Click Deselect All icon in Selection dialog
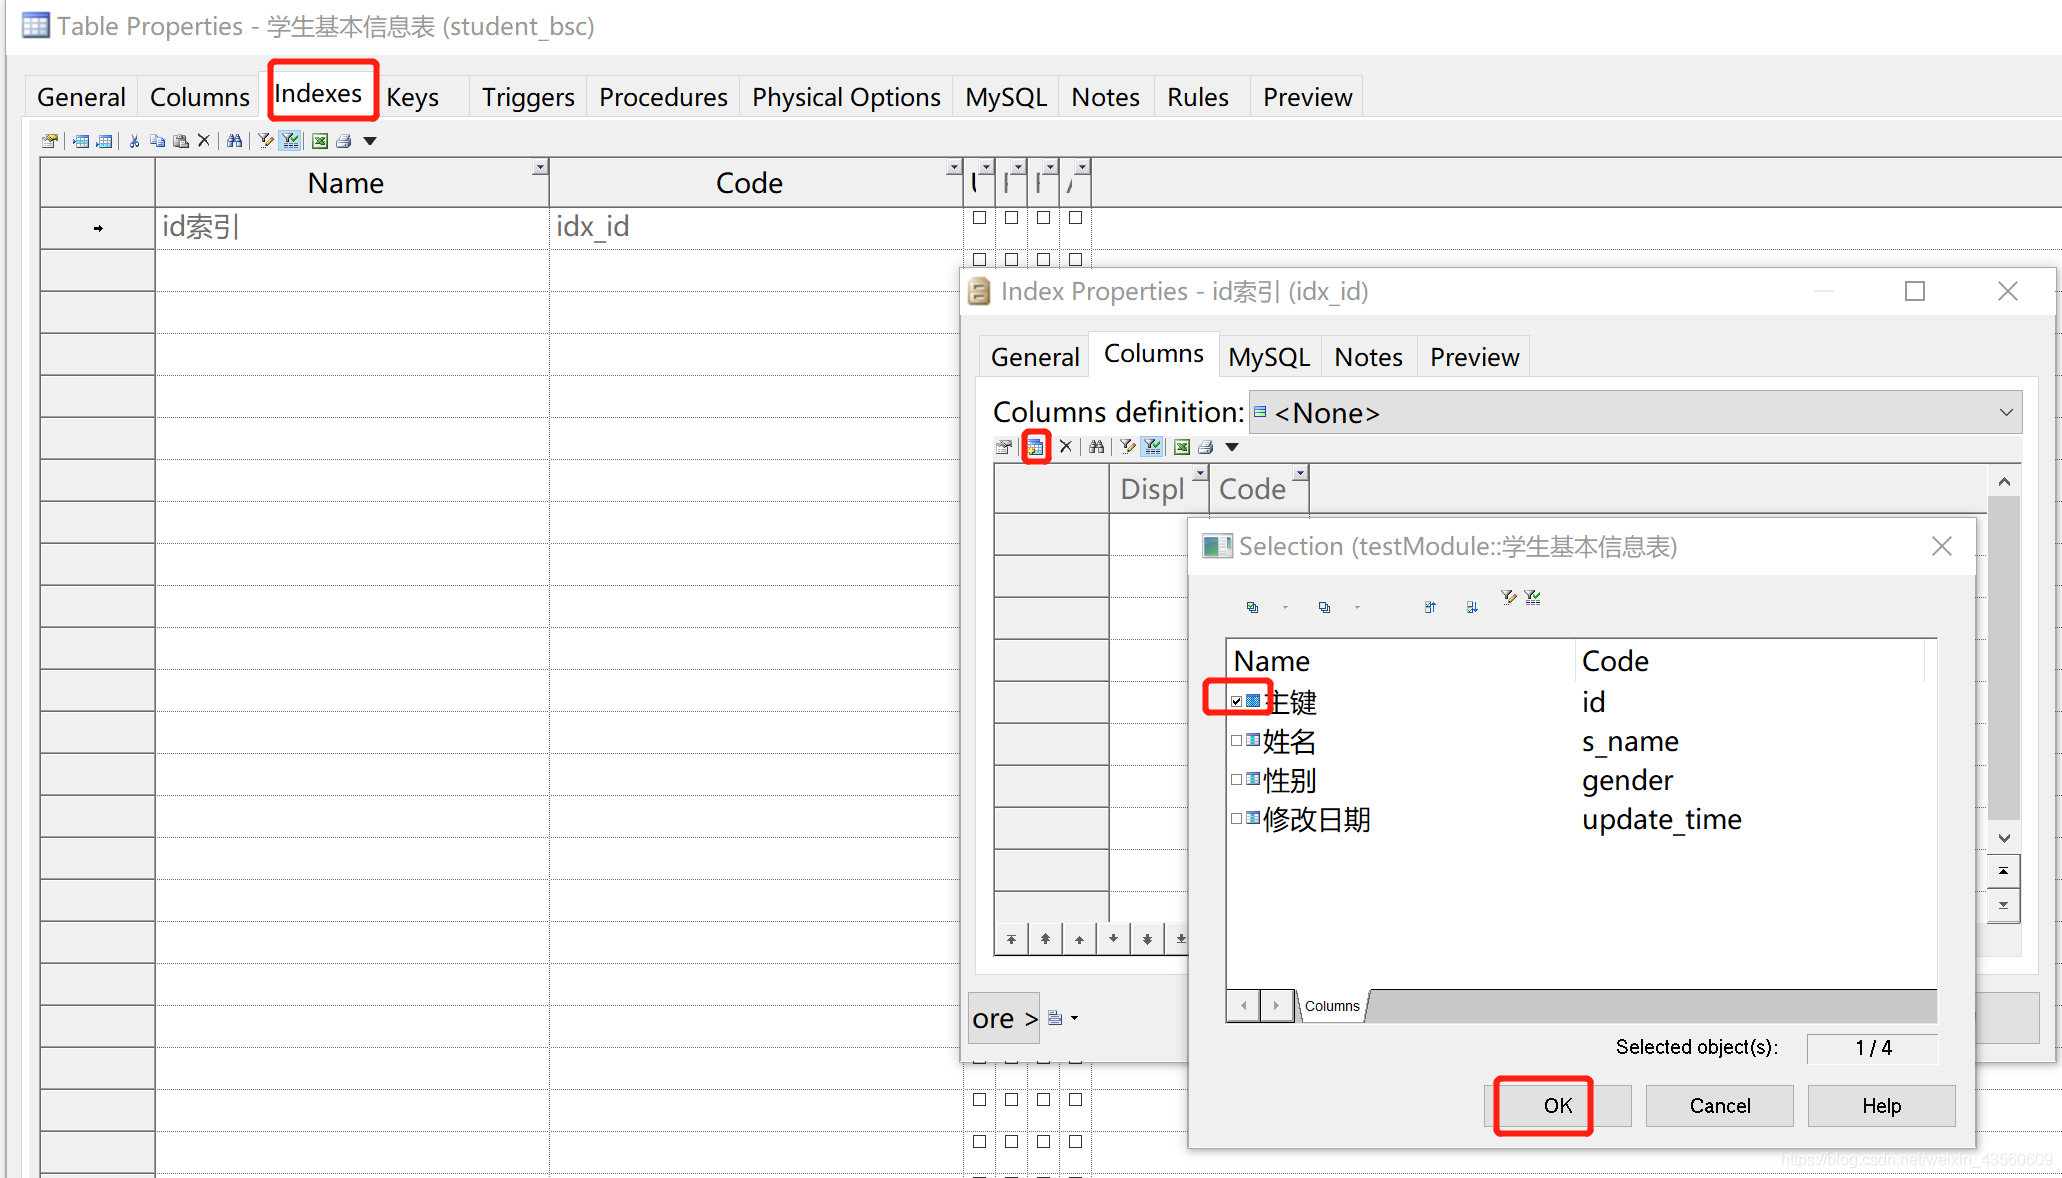Viewport: 2062px width, 1178px height. pyautogui.click(x=1324, y=607)
